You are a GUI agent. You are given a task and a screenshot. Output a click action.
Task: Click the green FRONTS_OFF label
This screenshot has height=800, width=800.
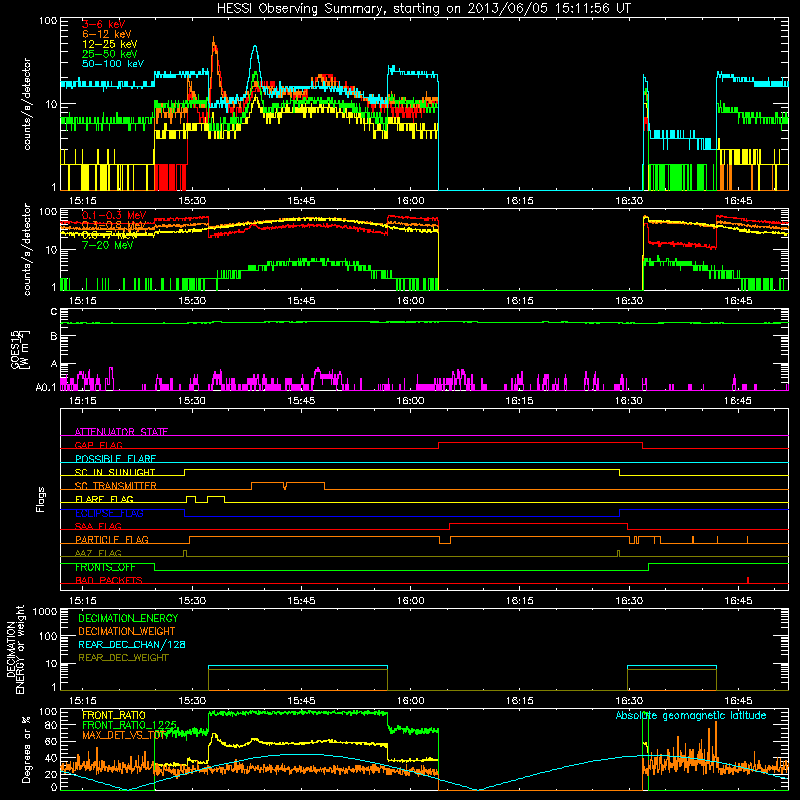click(x=105, y=567)
